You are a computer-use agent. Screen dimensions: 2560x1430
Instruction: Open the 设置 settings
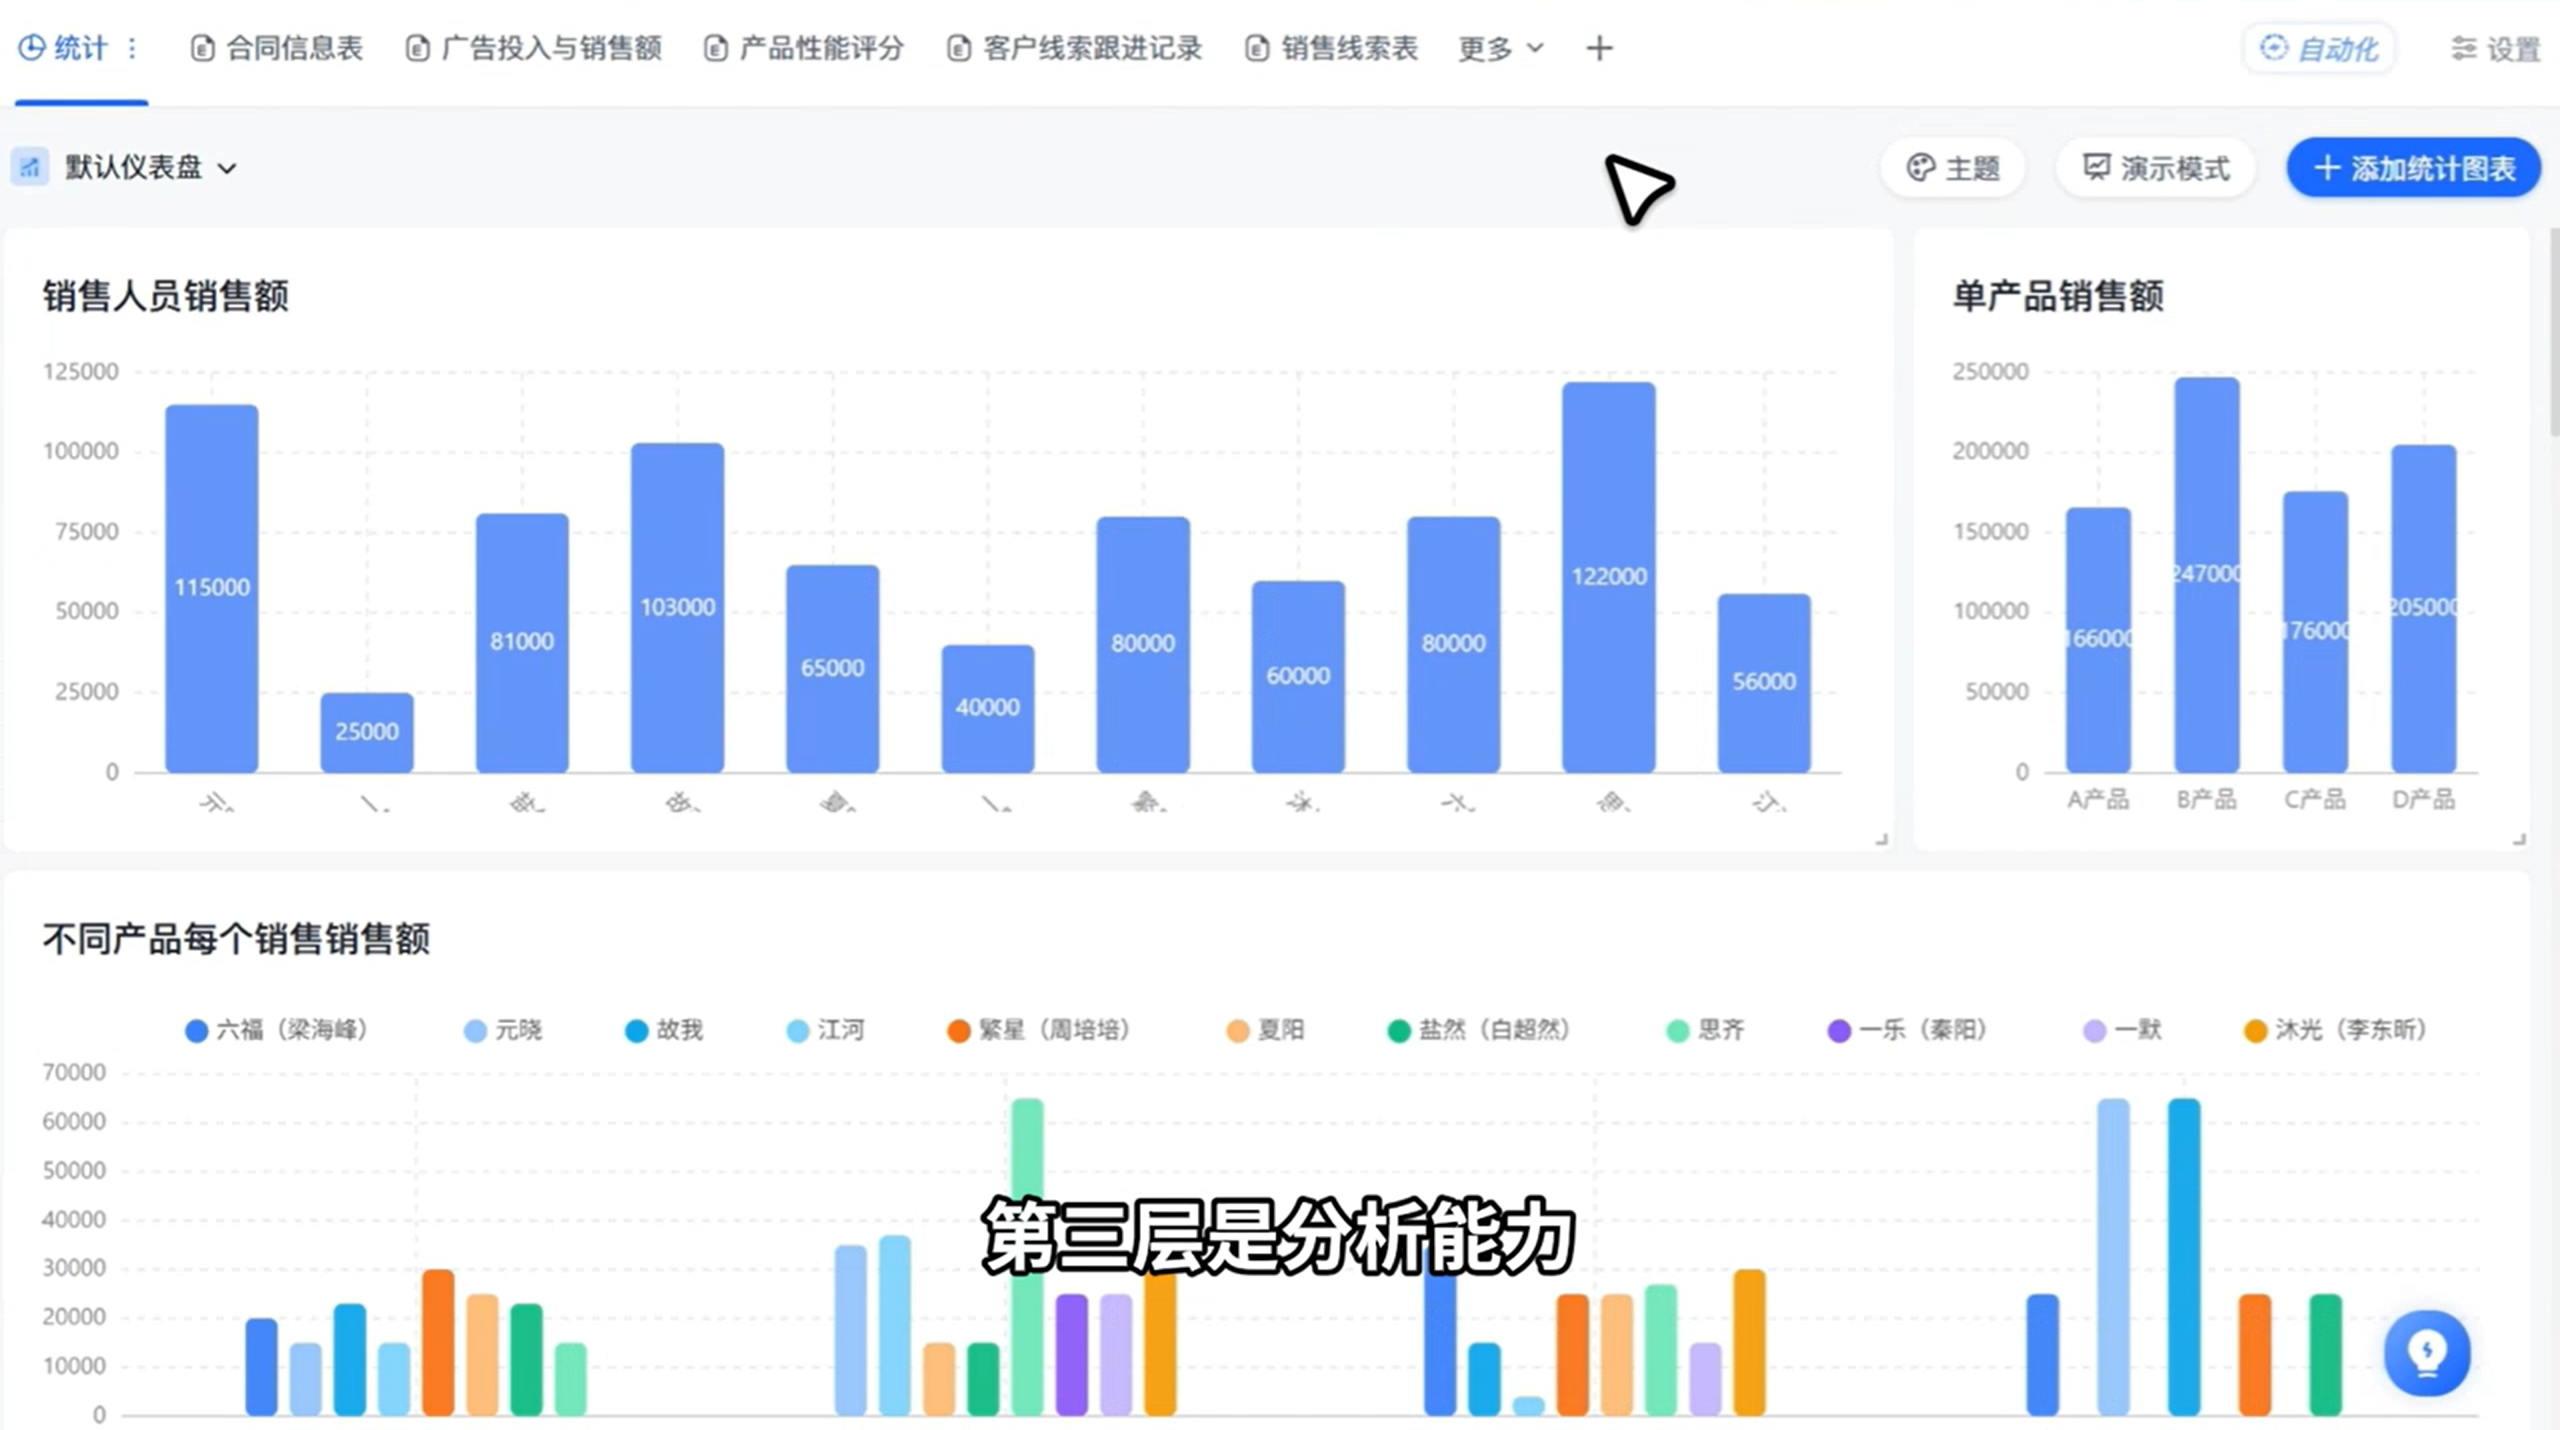pos(2496,48)
